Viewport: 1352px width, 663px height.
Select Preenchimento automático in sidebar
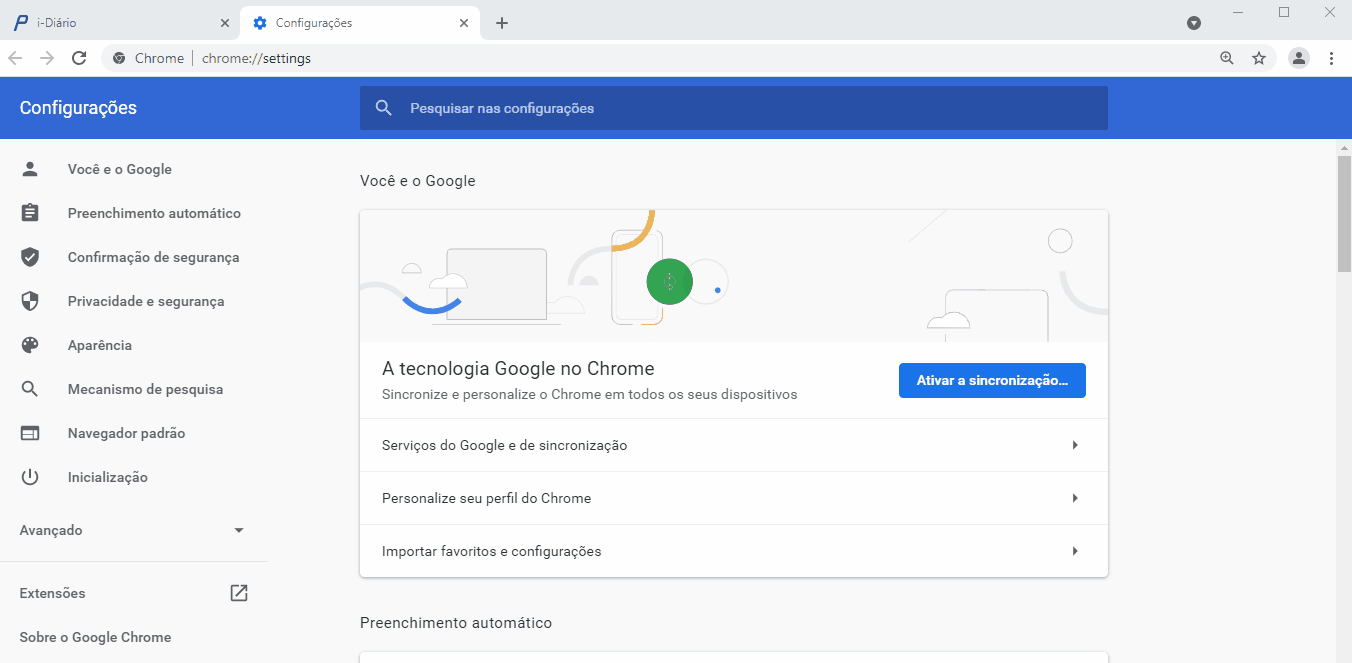click(154, 213)
